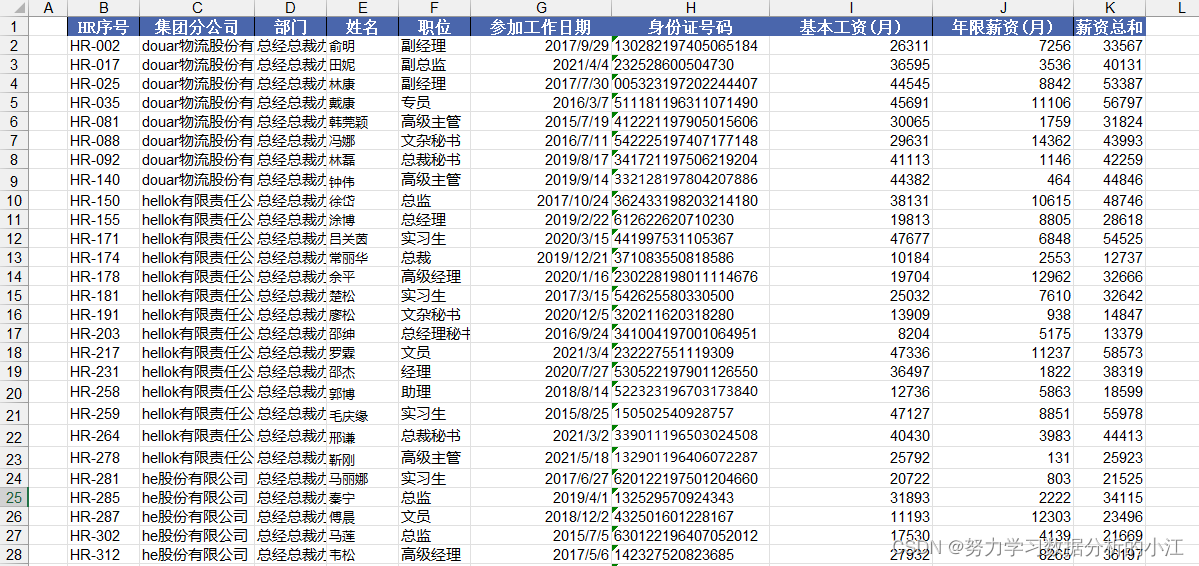This screenshot has width=1199, height=566.
Task: Click total salary cell 58573
Action: click(1110, 353)
